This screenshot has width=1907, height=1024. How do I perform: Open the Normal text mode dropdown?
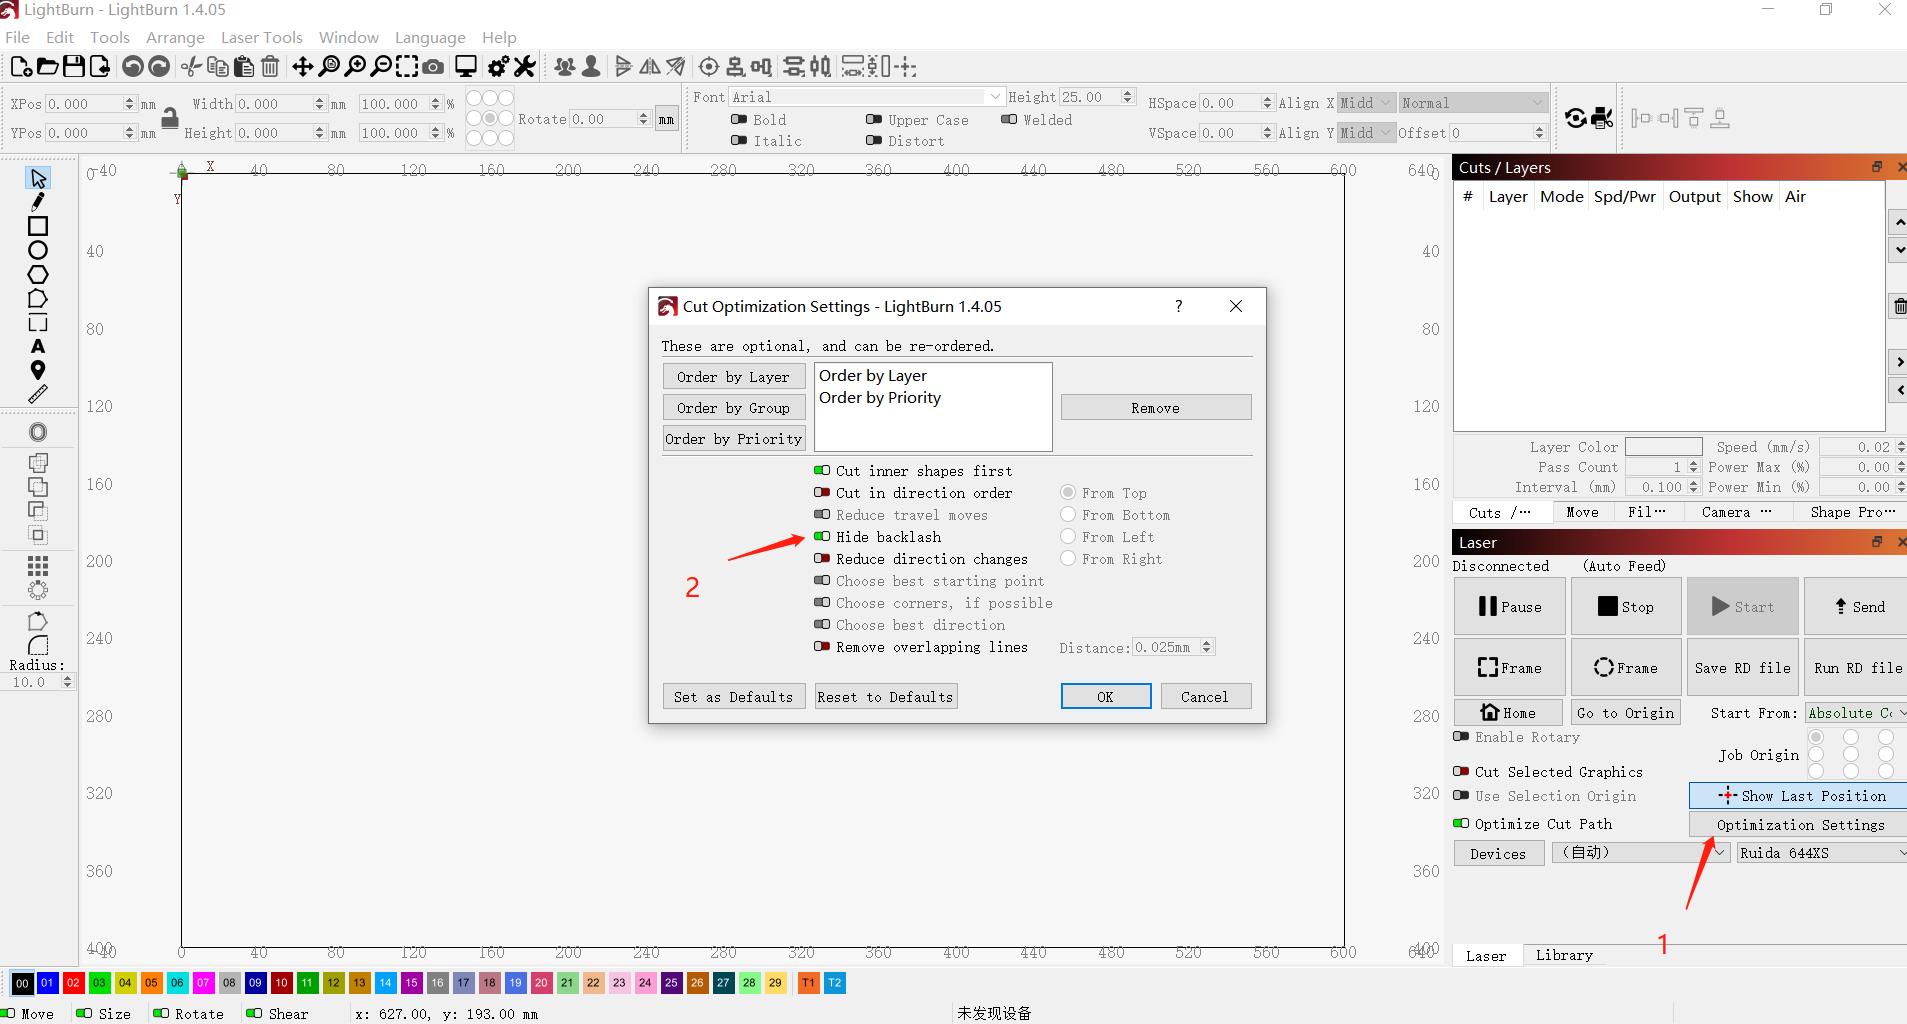[1473, 103]
